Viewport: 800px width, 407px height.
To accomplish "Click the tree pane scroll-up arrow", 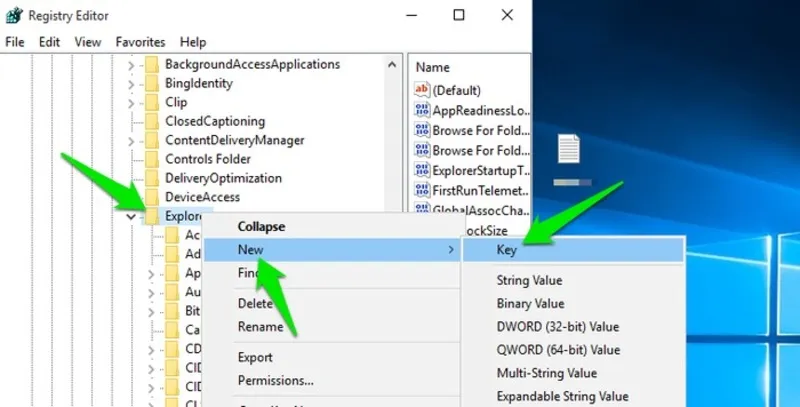I will (x=392, y=65).
